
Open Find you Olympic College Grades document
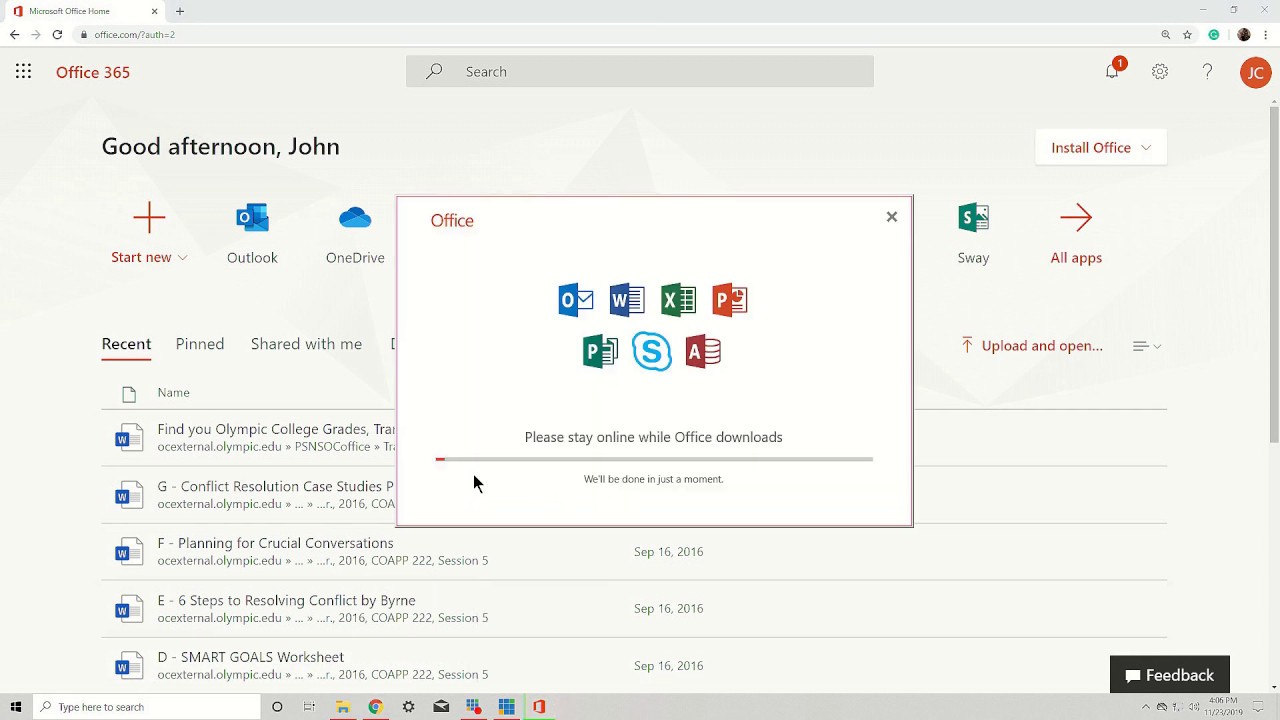point(276,429)
